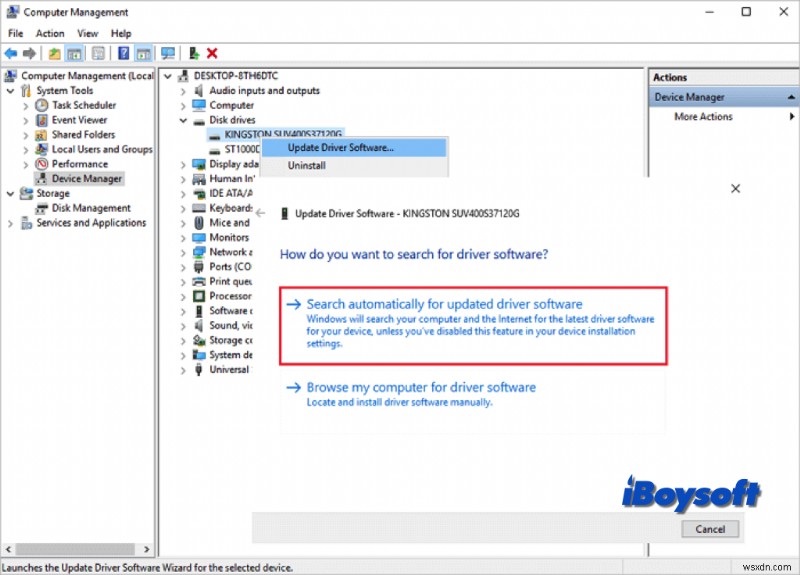Open the Help menu
Viewport: 800px width, 575px height.
(x=121, y=33)
